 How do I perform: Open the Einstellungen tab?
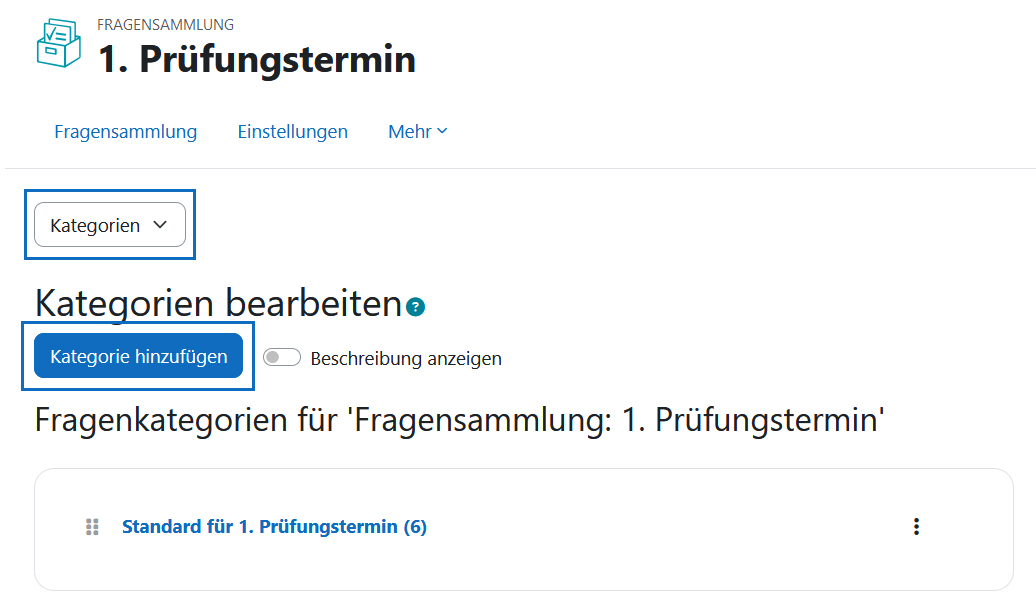tap(293, 132)
